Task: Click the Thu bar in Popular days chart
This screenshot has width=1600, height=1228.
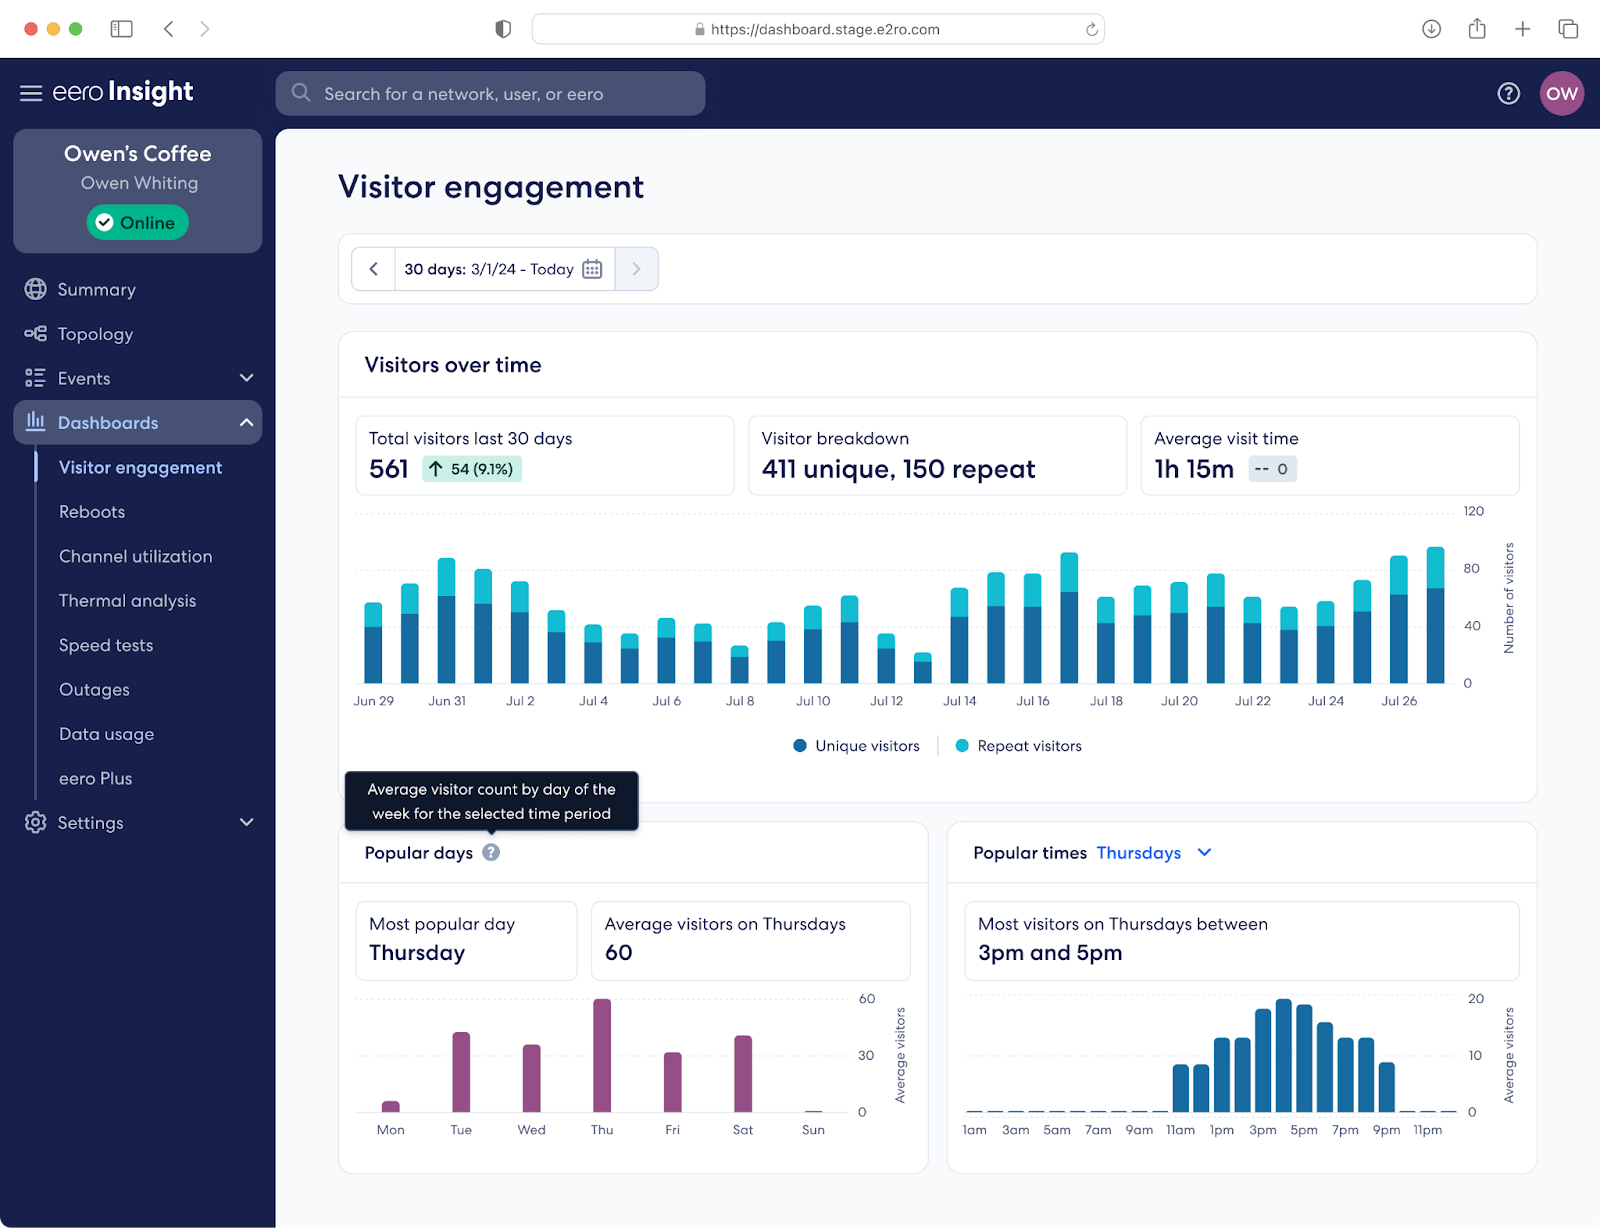Action: click(602, 1055)
